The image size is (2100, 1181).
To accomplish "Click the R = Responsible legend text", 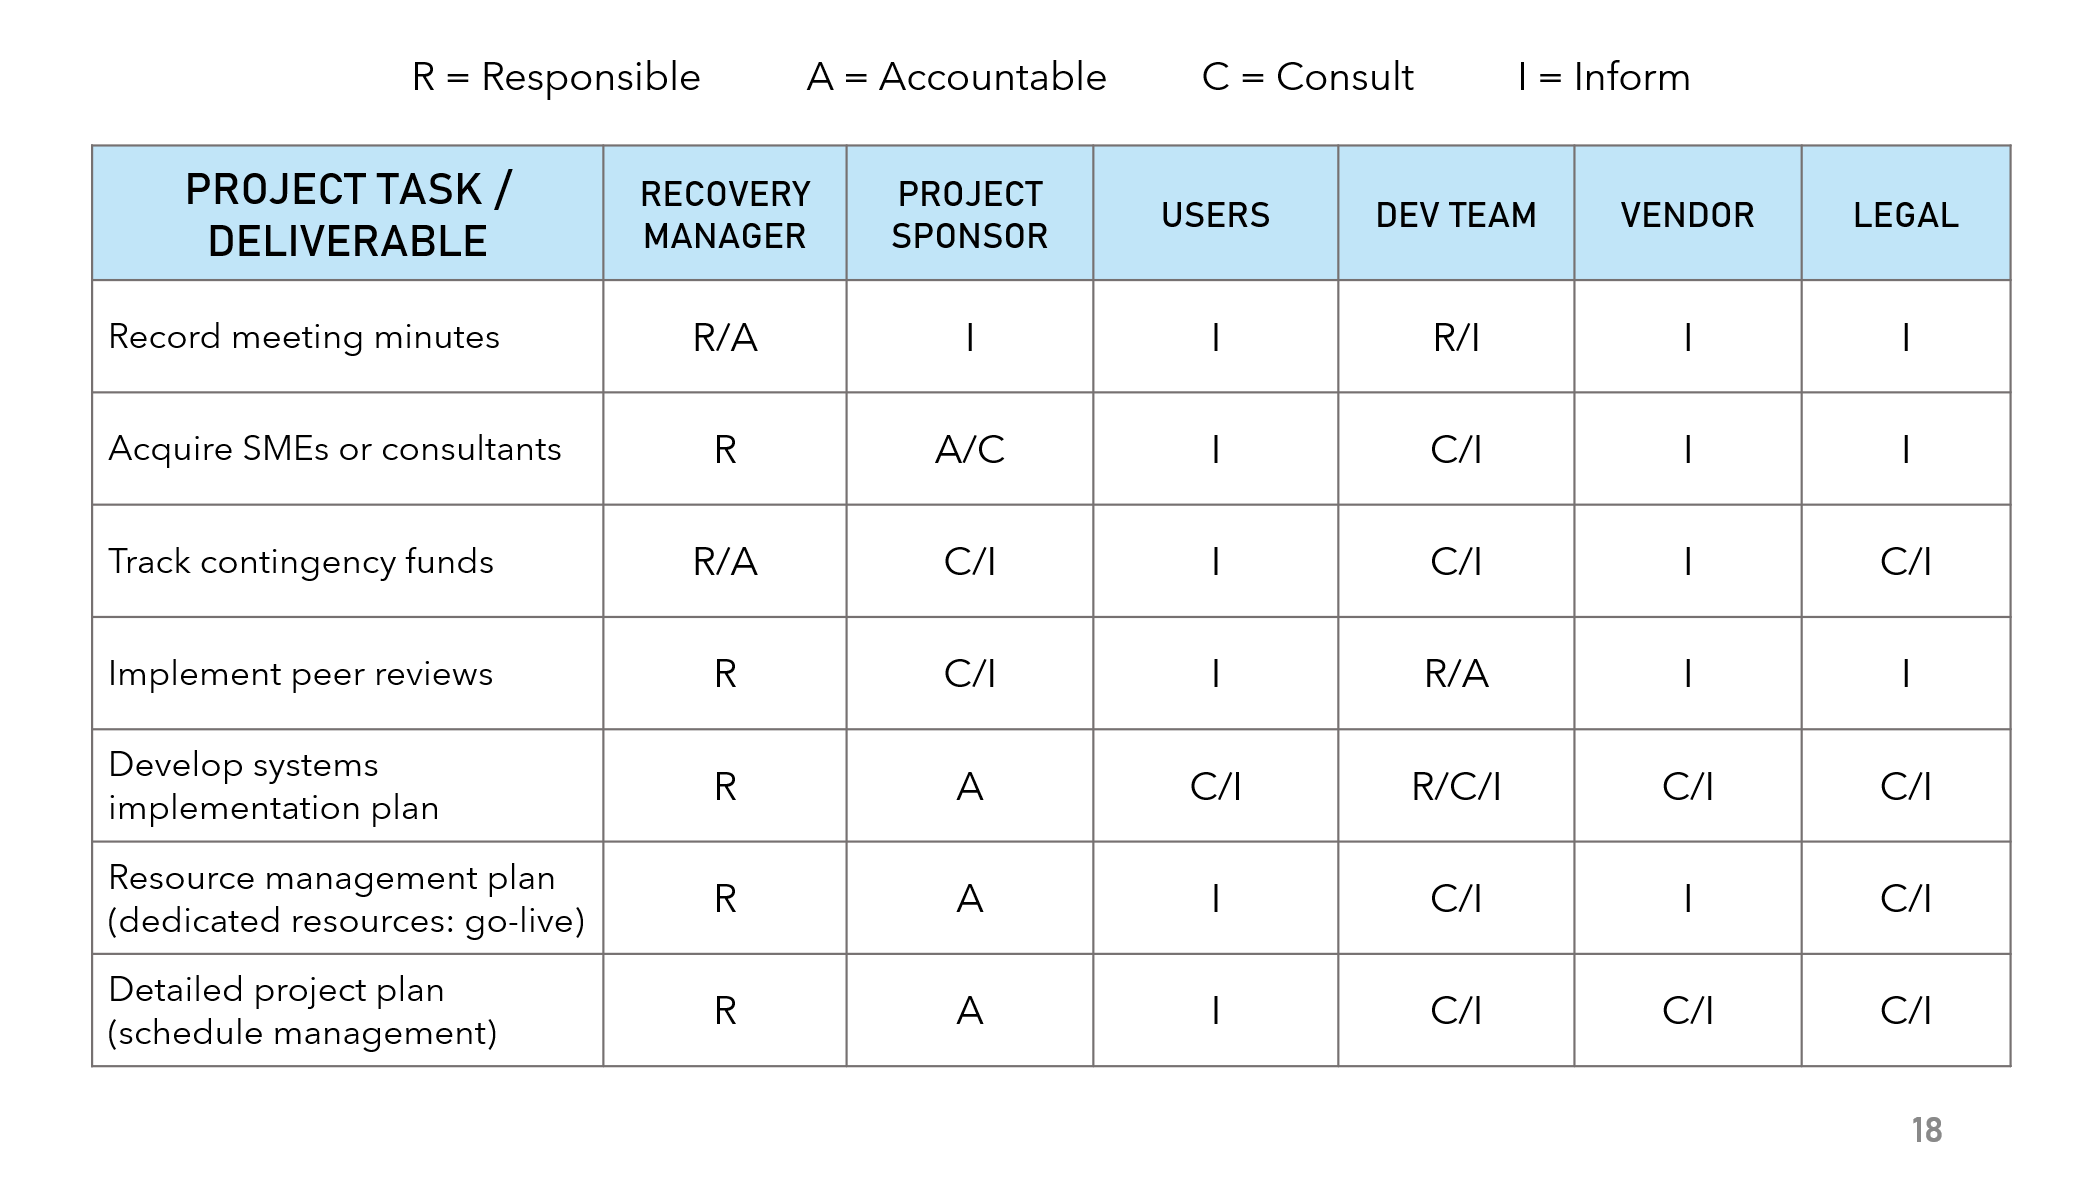I will (x=556, y=77).
